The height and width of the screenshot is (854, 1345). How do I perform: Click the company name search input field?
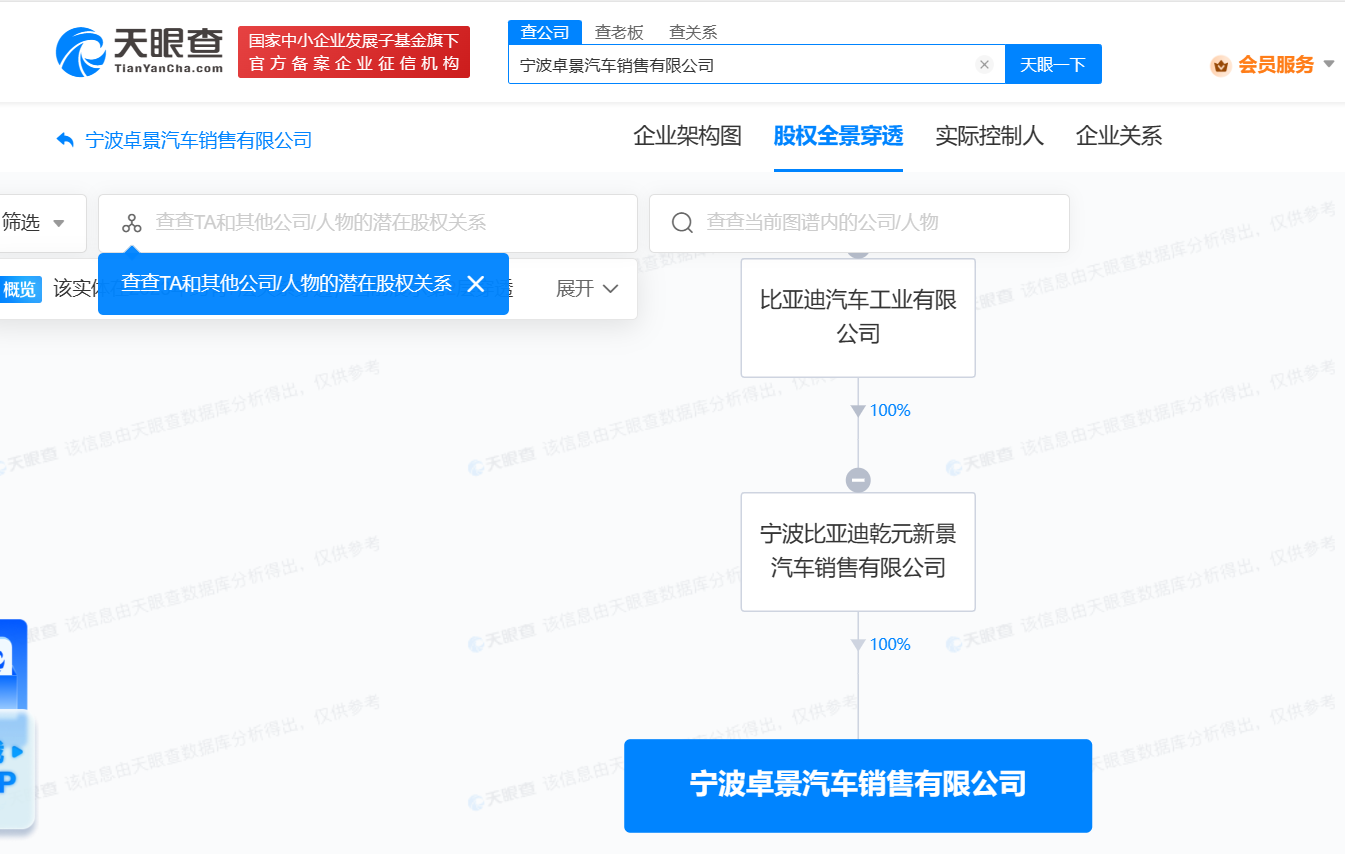tap(750, 63)
